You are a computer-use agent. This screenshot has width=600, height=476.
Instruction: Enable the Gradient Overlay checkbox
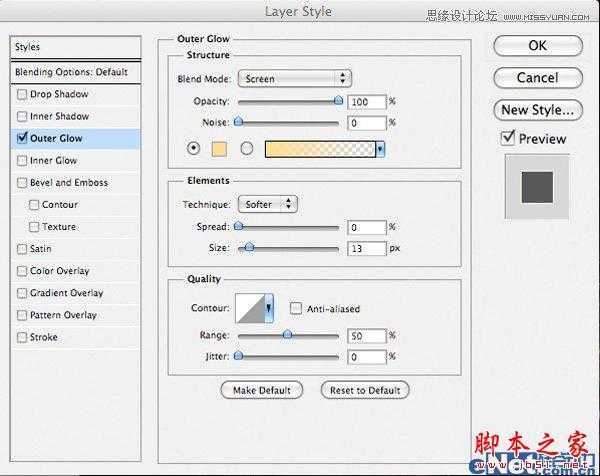22,293
